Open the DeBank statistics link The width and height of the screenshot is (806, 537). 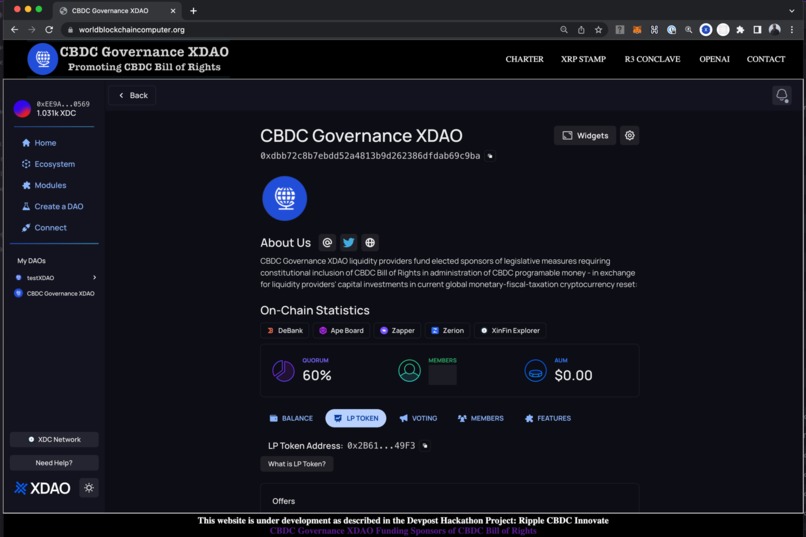click(x=285, y=330)
